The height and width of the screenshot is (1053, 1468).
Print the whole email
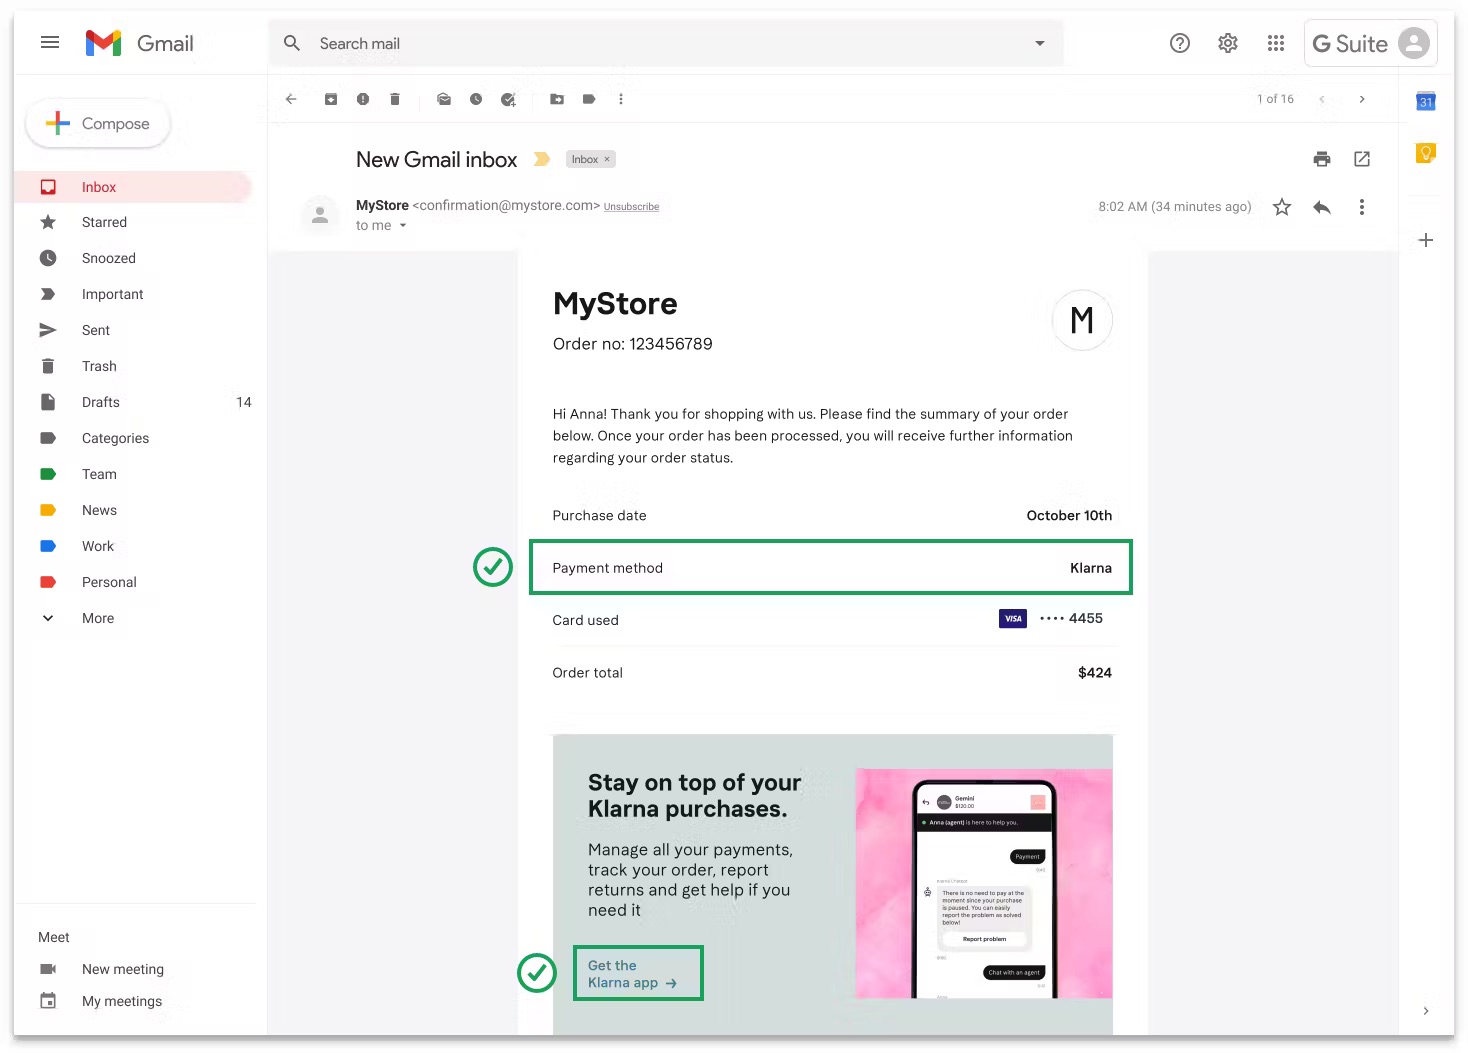(1322, 159)
